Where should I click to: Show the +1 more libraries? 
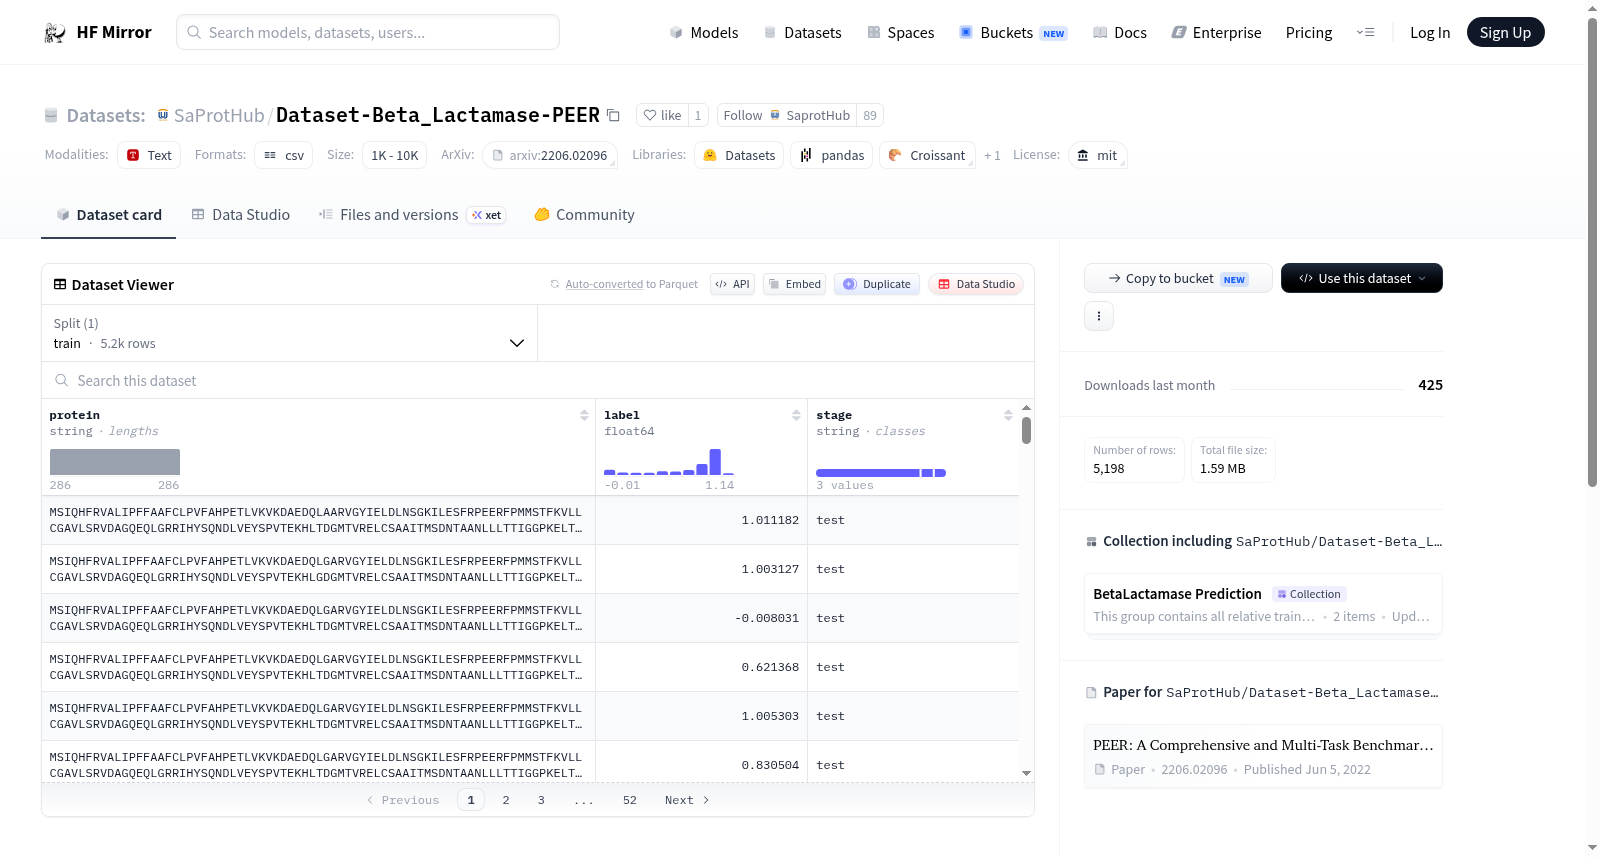[992, 155]
